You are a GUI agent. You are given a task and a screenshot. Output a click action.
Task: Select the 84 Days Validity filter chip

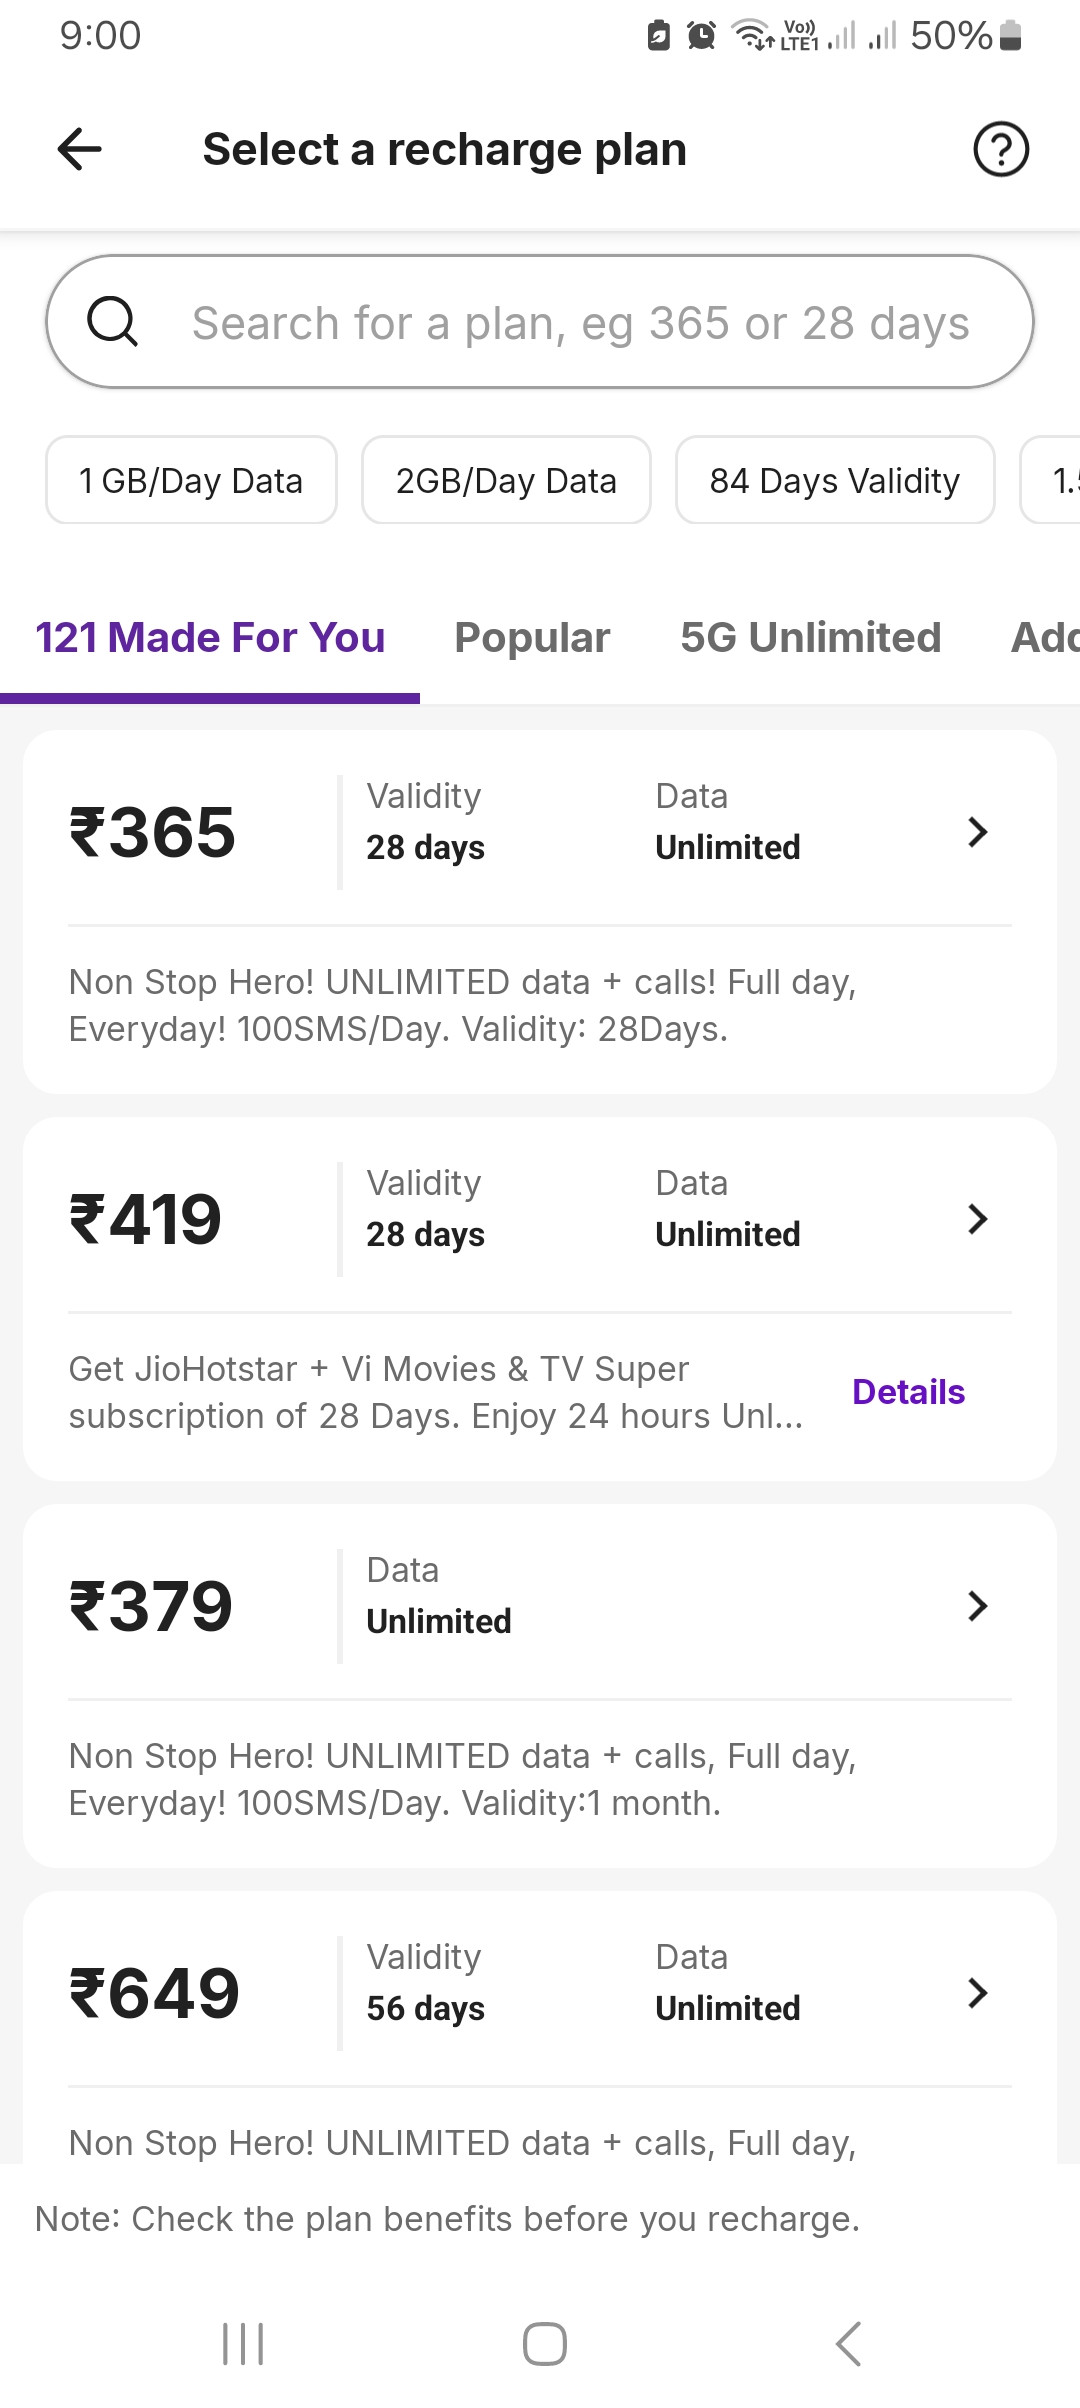835,481
